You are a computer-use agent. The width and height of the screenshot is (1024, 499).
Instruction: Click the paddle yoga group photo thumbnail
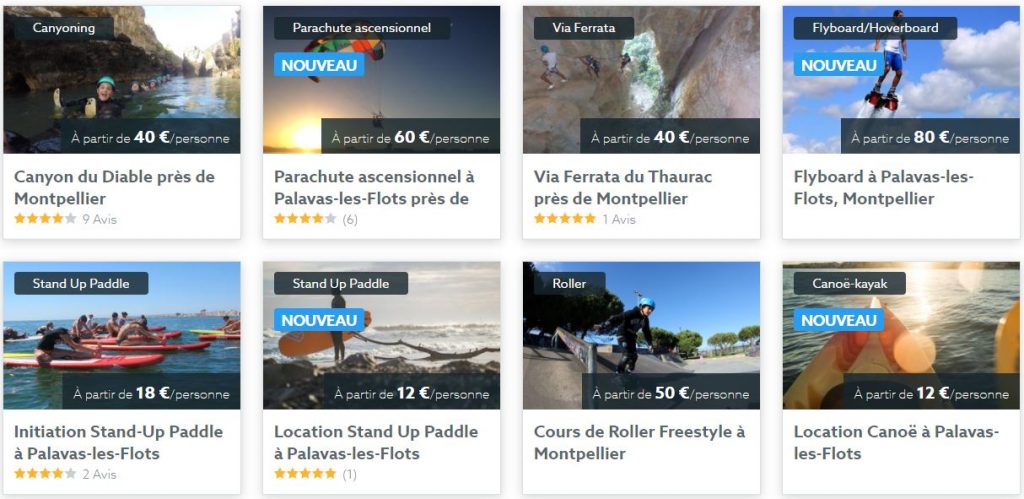pyautogui.click(x=121, y=336)
